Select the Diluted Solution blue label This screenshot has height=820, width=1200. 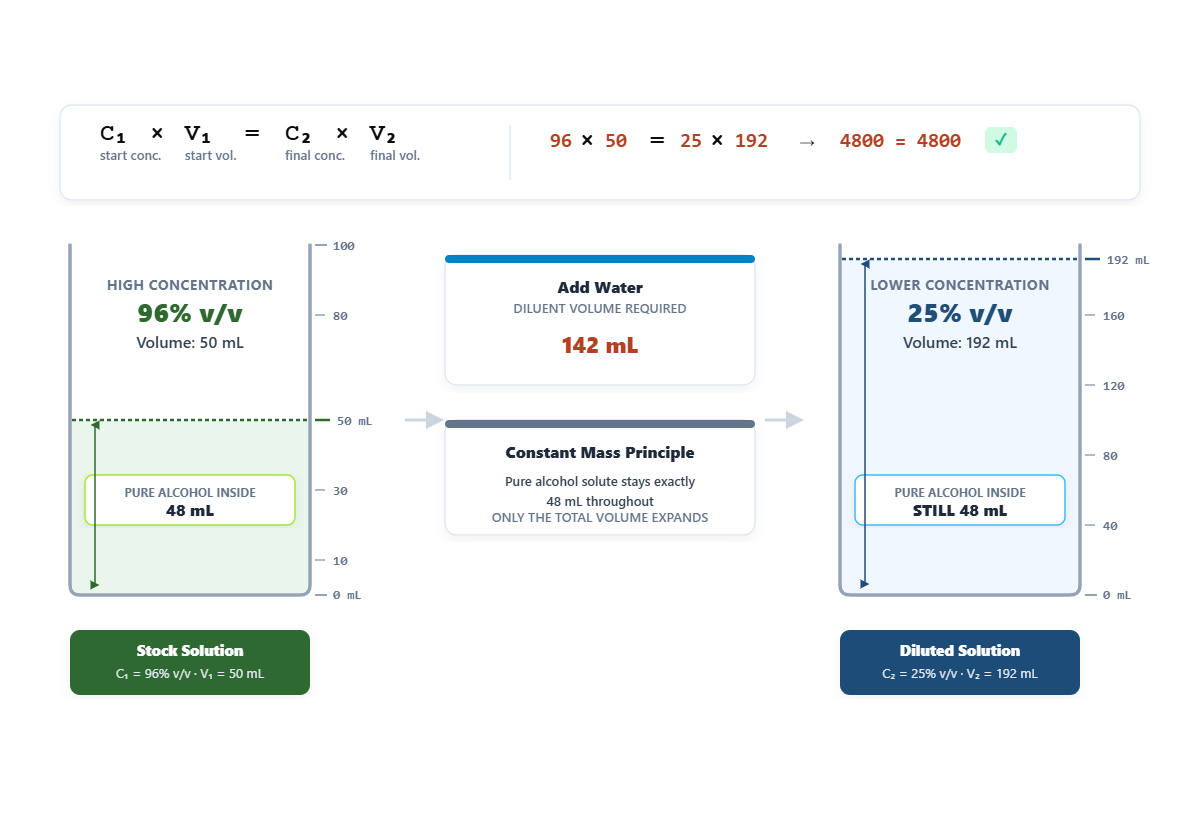pos(960,662)
